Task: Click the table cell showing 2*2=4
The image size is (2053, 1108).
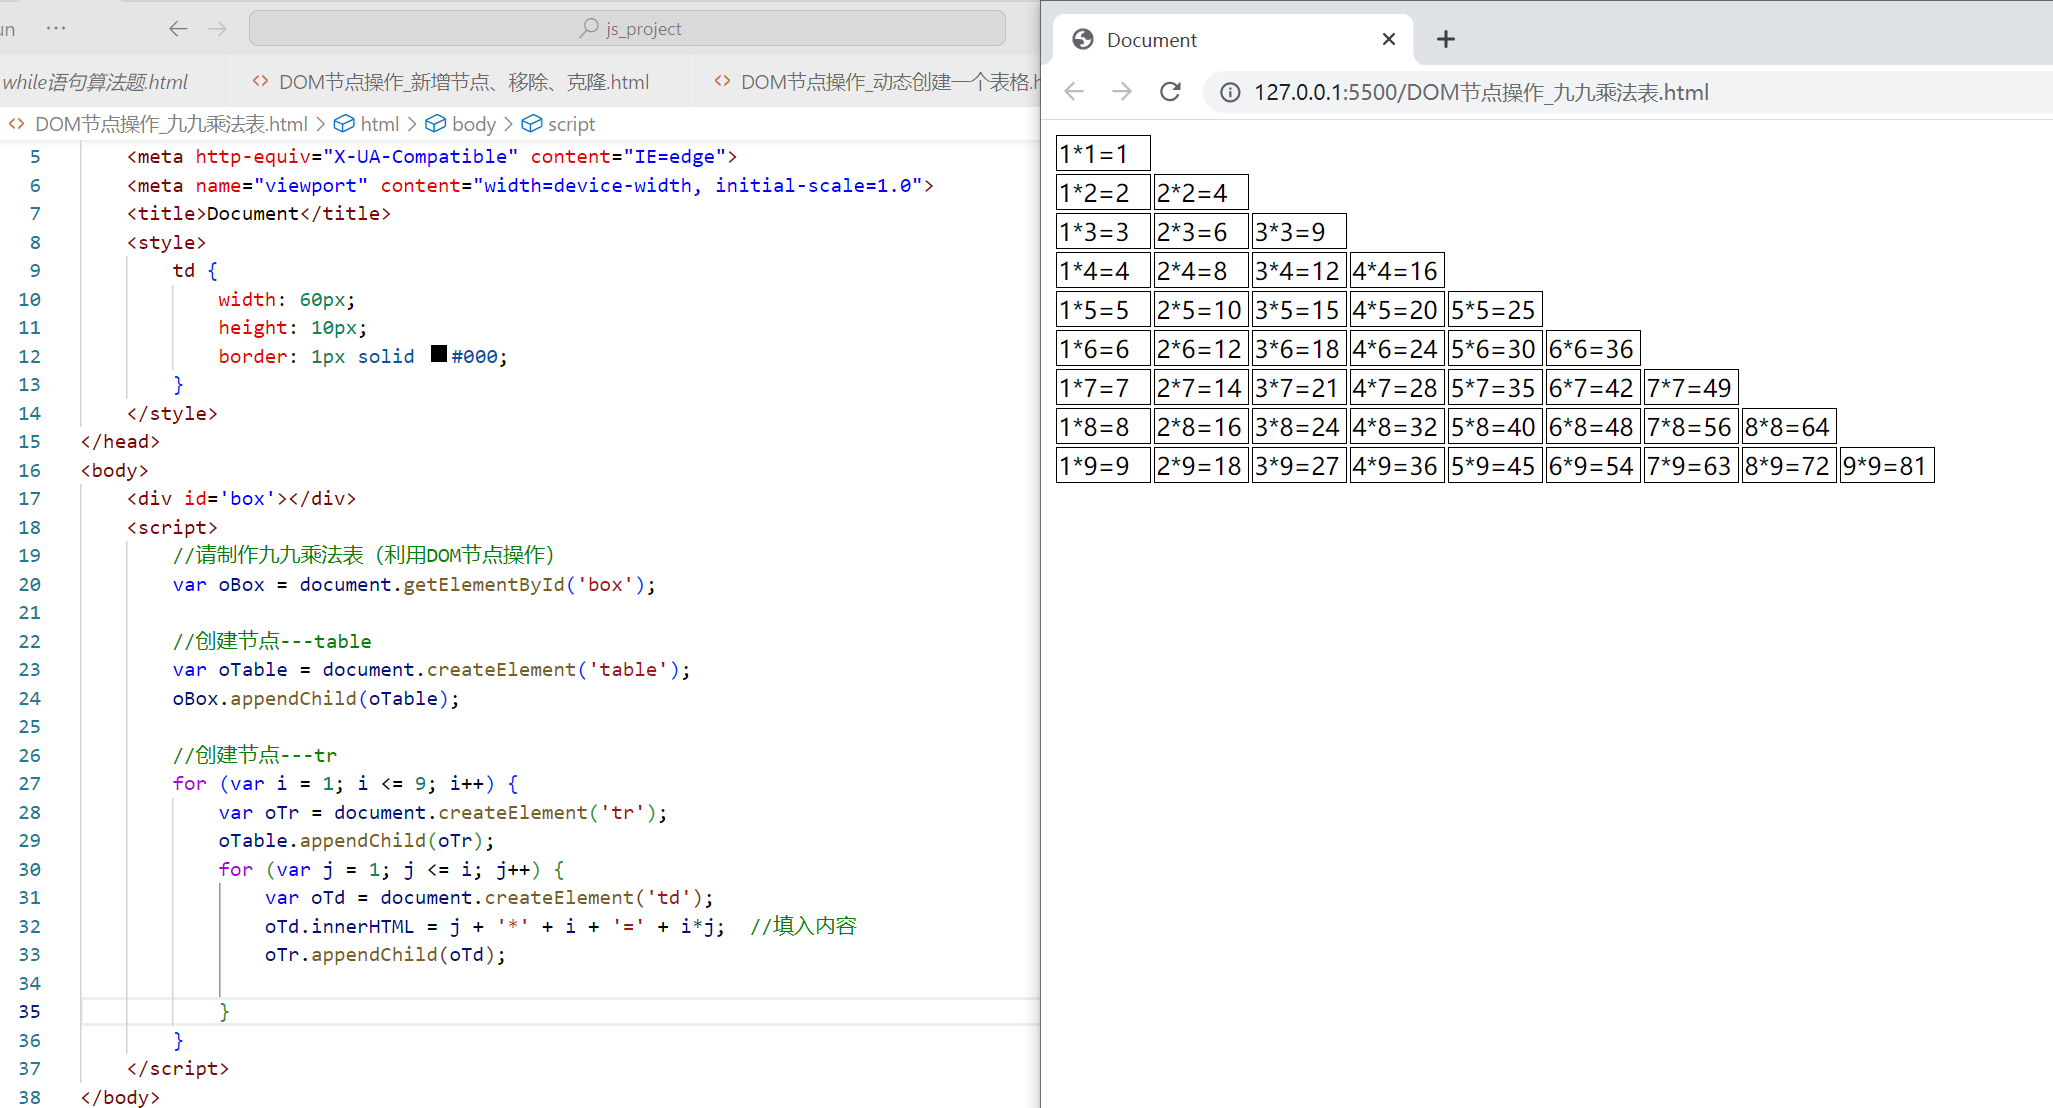Action: pyautogui.click(x=1201, y=192)
